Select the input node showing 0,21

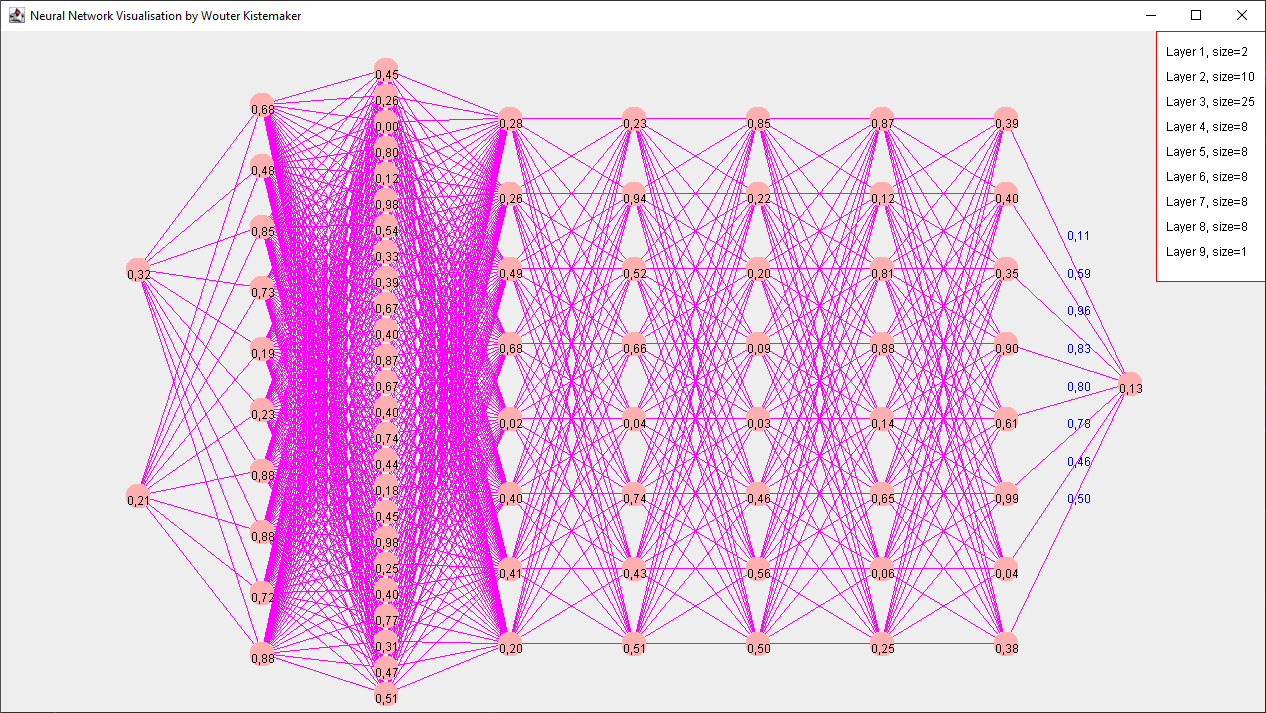[x=139, y=497]
